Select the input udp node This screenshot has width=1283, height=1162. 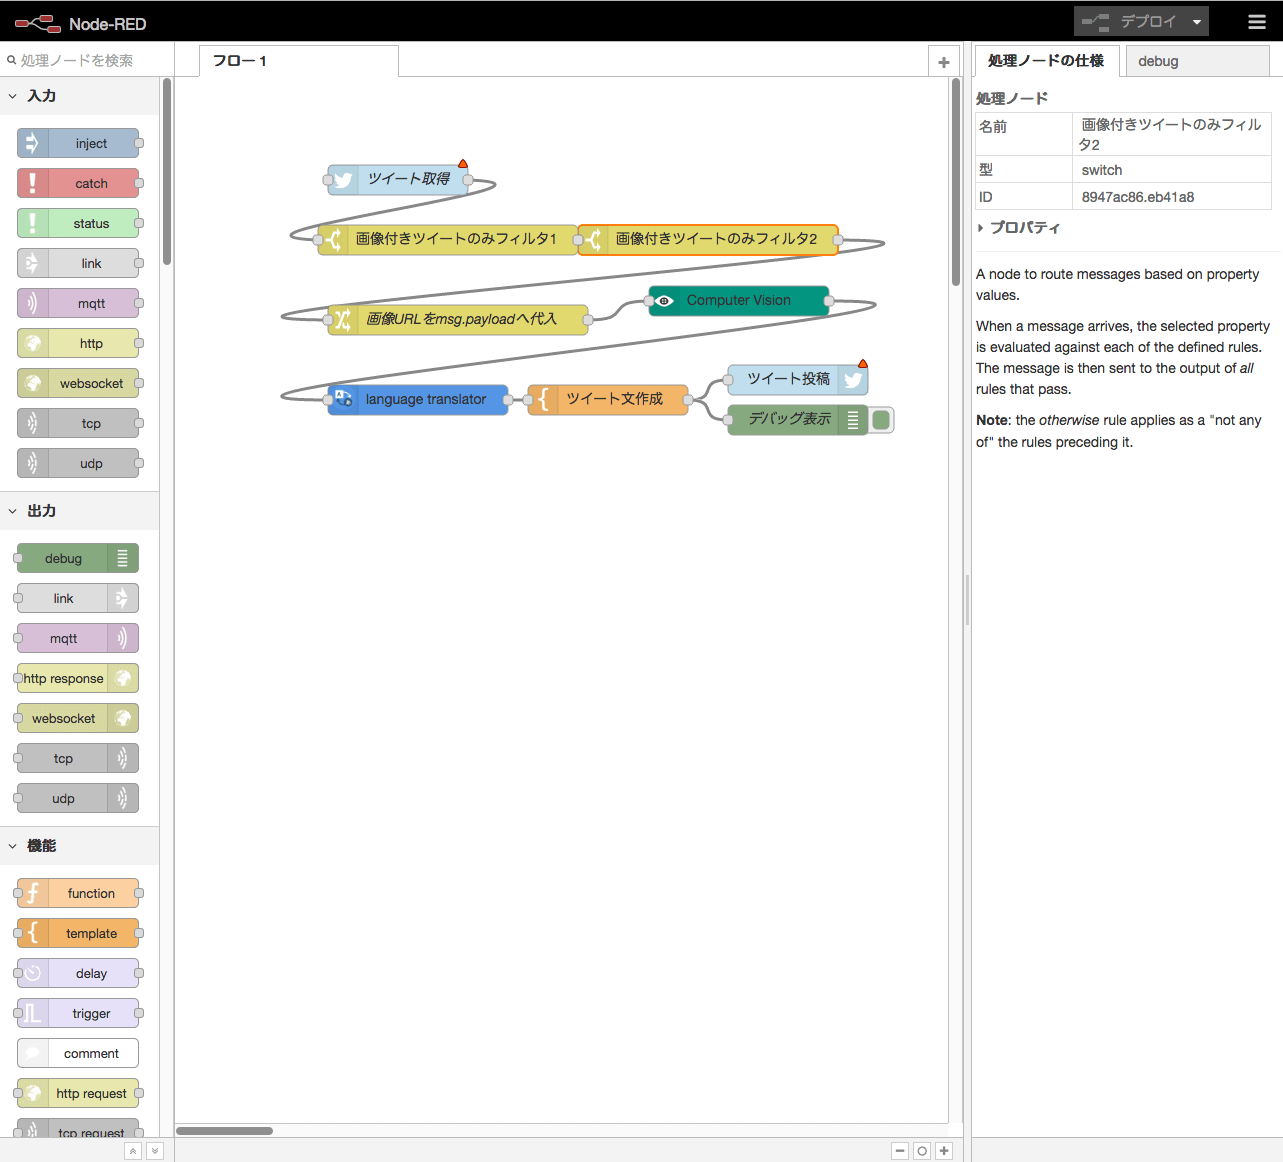tap(78, 463)
